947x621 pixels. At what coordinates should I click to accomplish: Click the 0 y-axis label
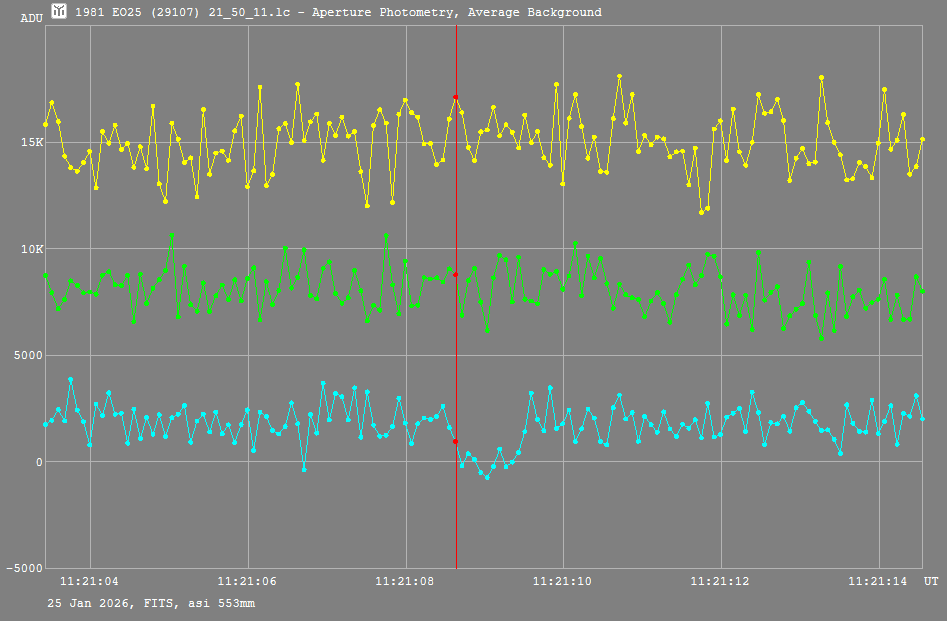tap(39, 462)
